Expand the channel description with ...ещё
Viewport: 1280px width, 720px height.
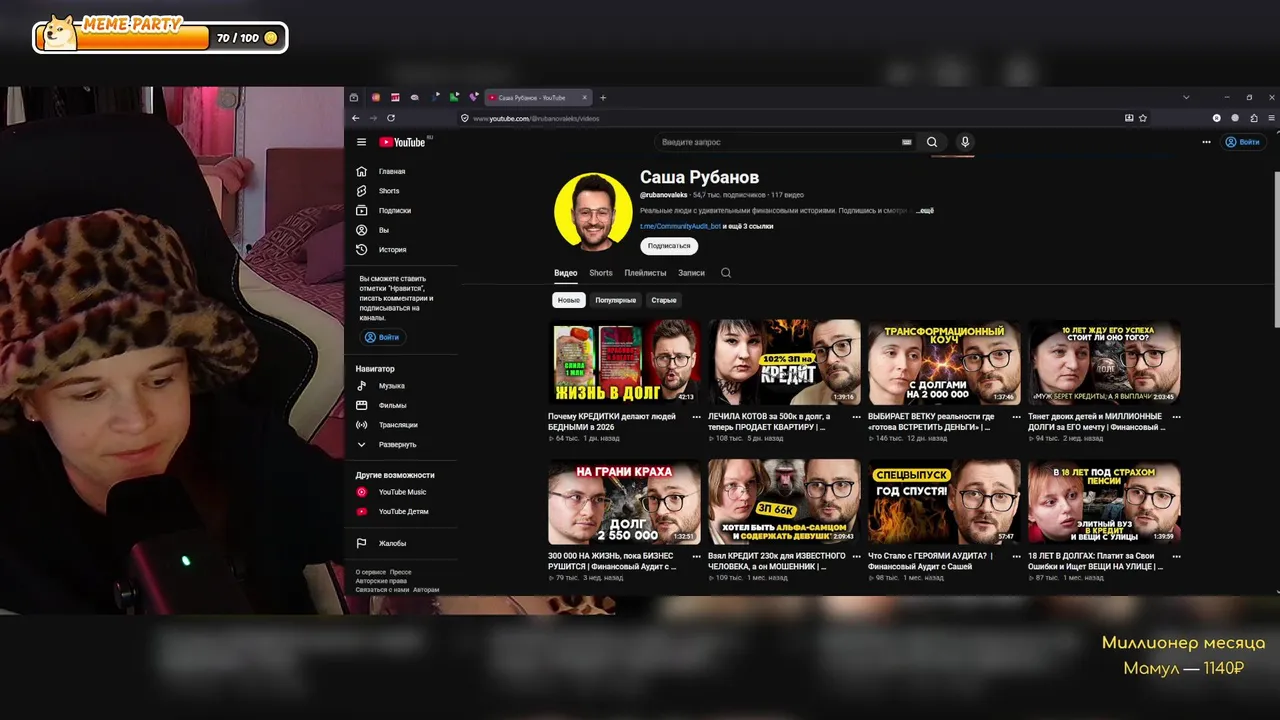[x=925, y=211]
